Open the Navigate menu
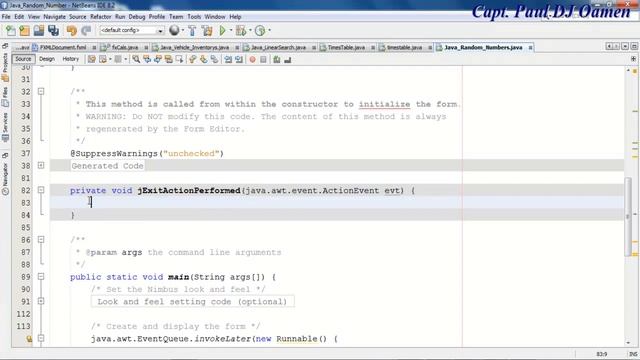 pos(55,17)
